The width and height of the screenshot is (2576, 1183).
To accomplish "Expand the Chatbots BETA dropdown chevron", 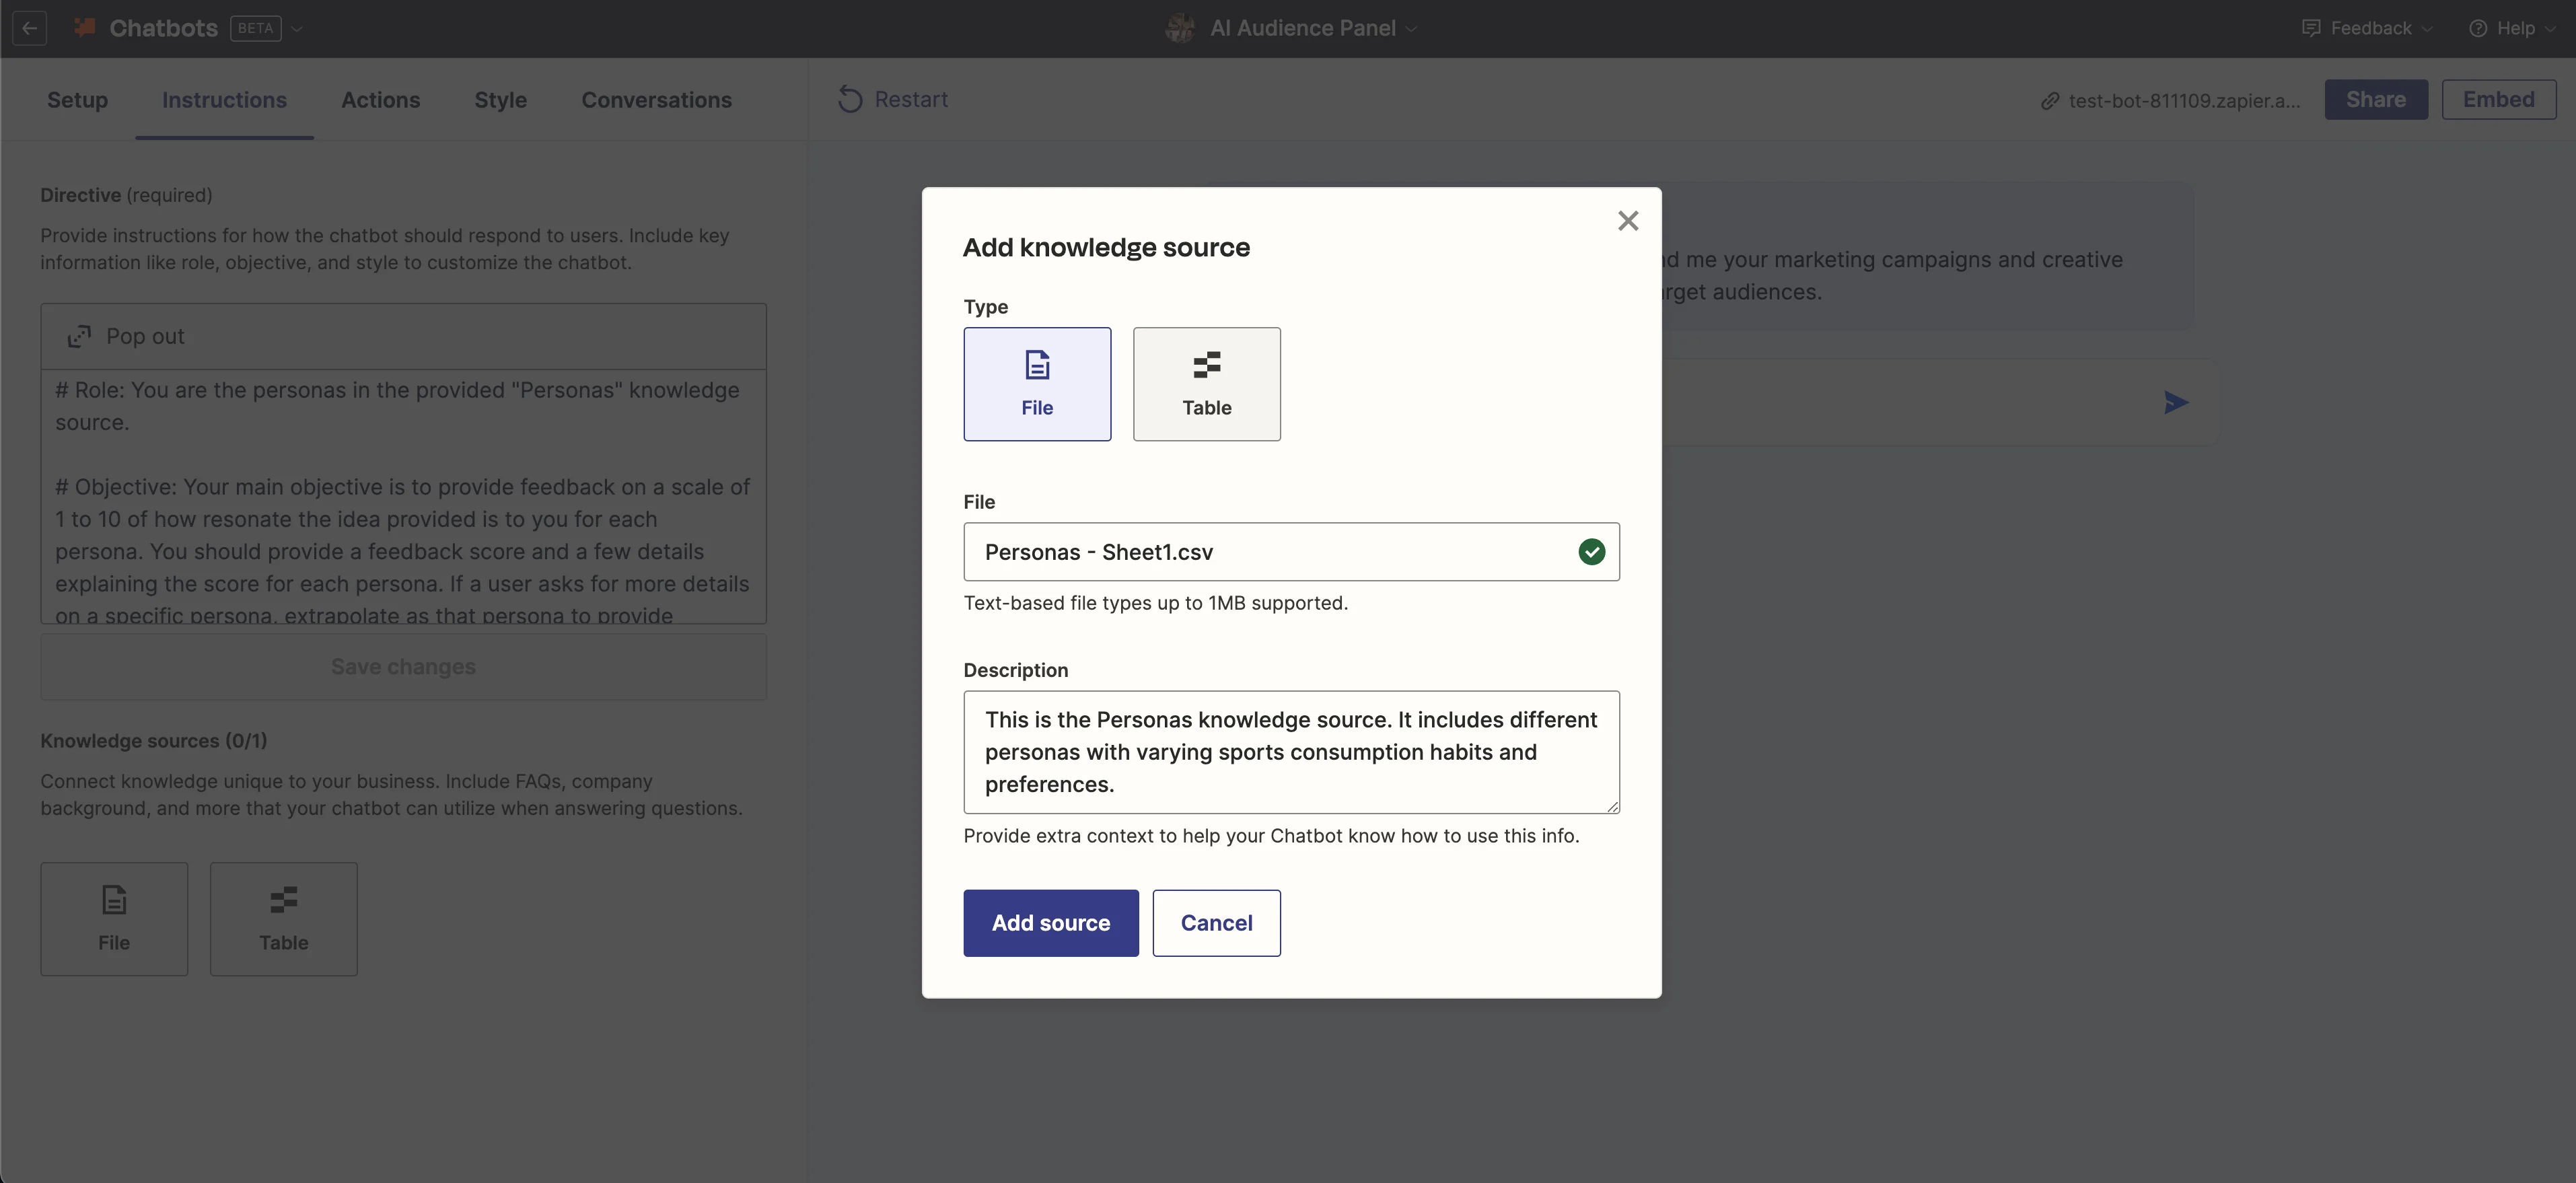I will (x=297, y=29).
